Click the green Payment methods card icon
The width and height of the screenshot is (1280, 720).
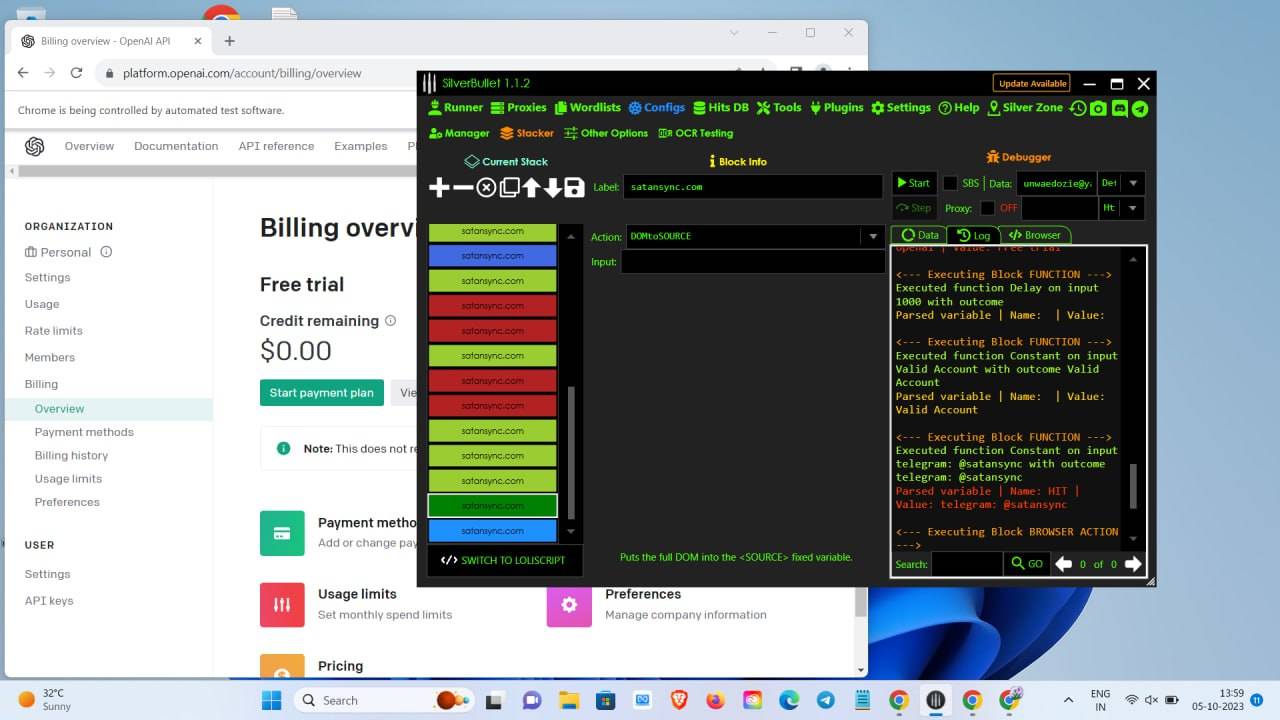tap(282, 533)
